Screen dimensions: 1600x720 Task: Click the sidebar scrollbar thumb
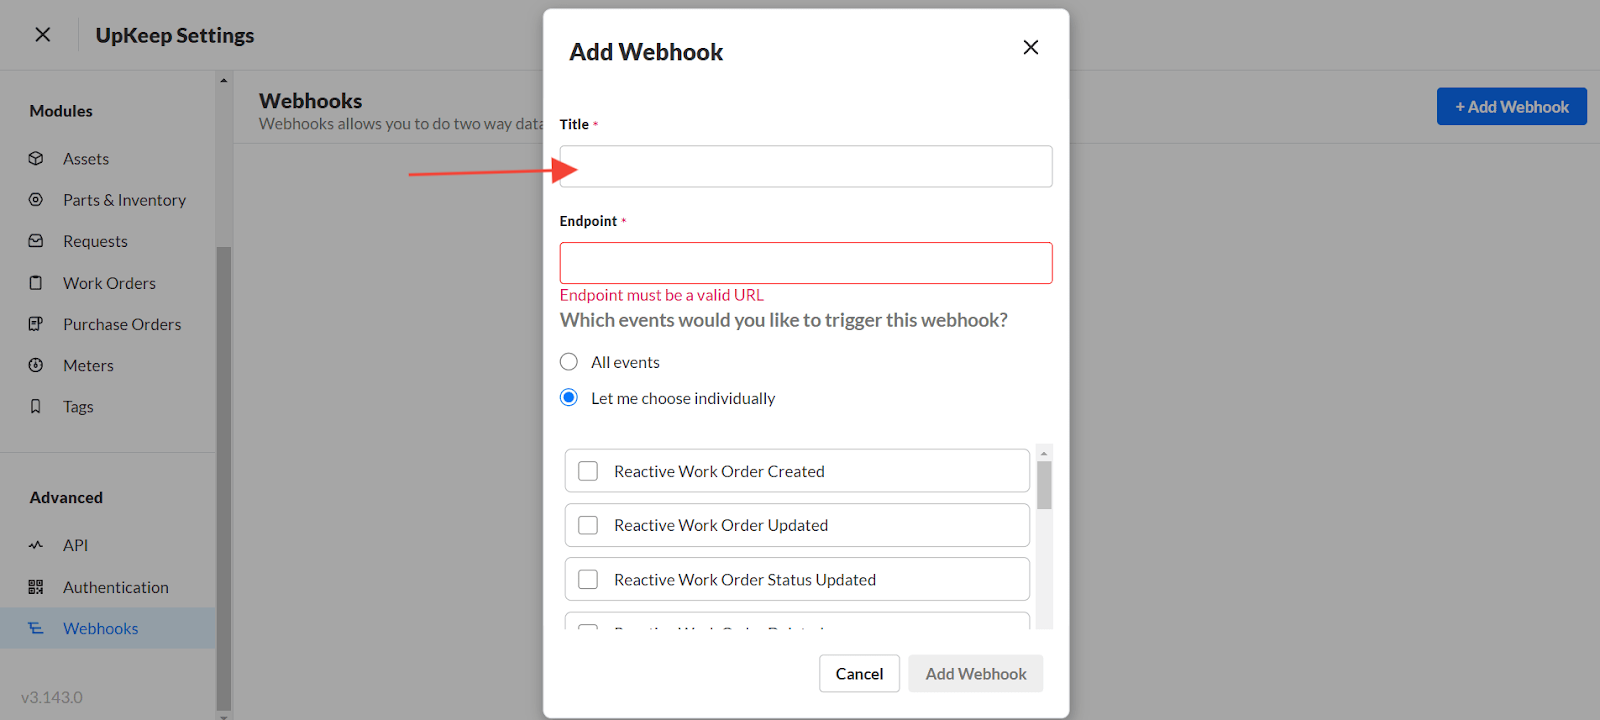click(x=224, y=477)
